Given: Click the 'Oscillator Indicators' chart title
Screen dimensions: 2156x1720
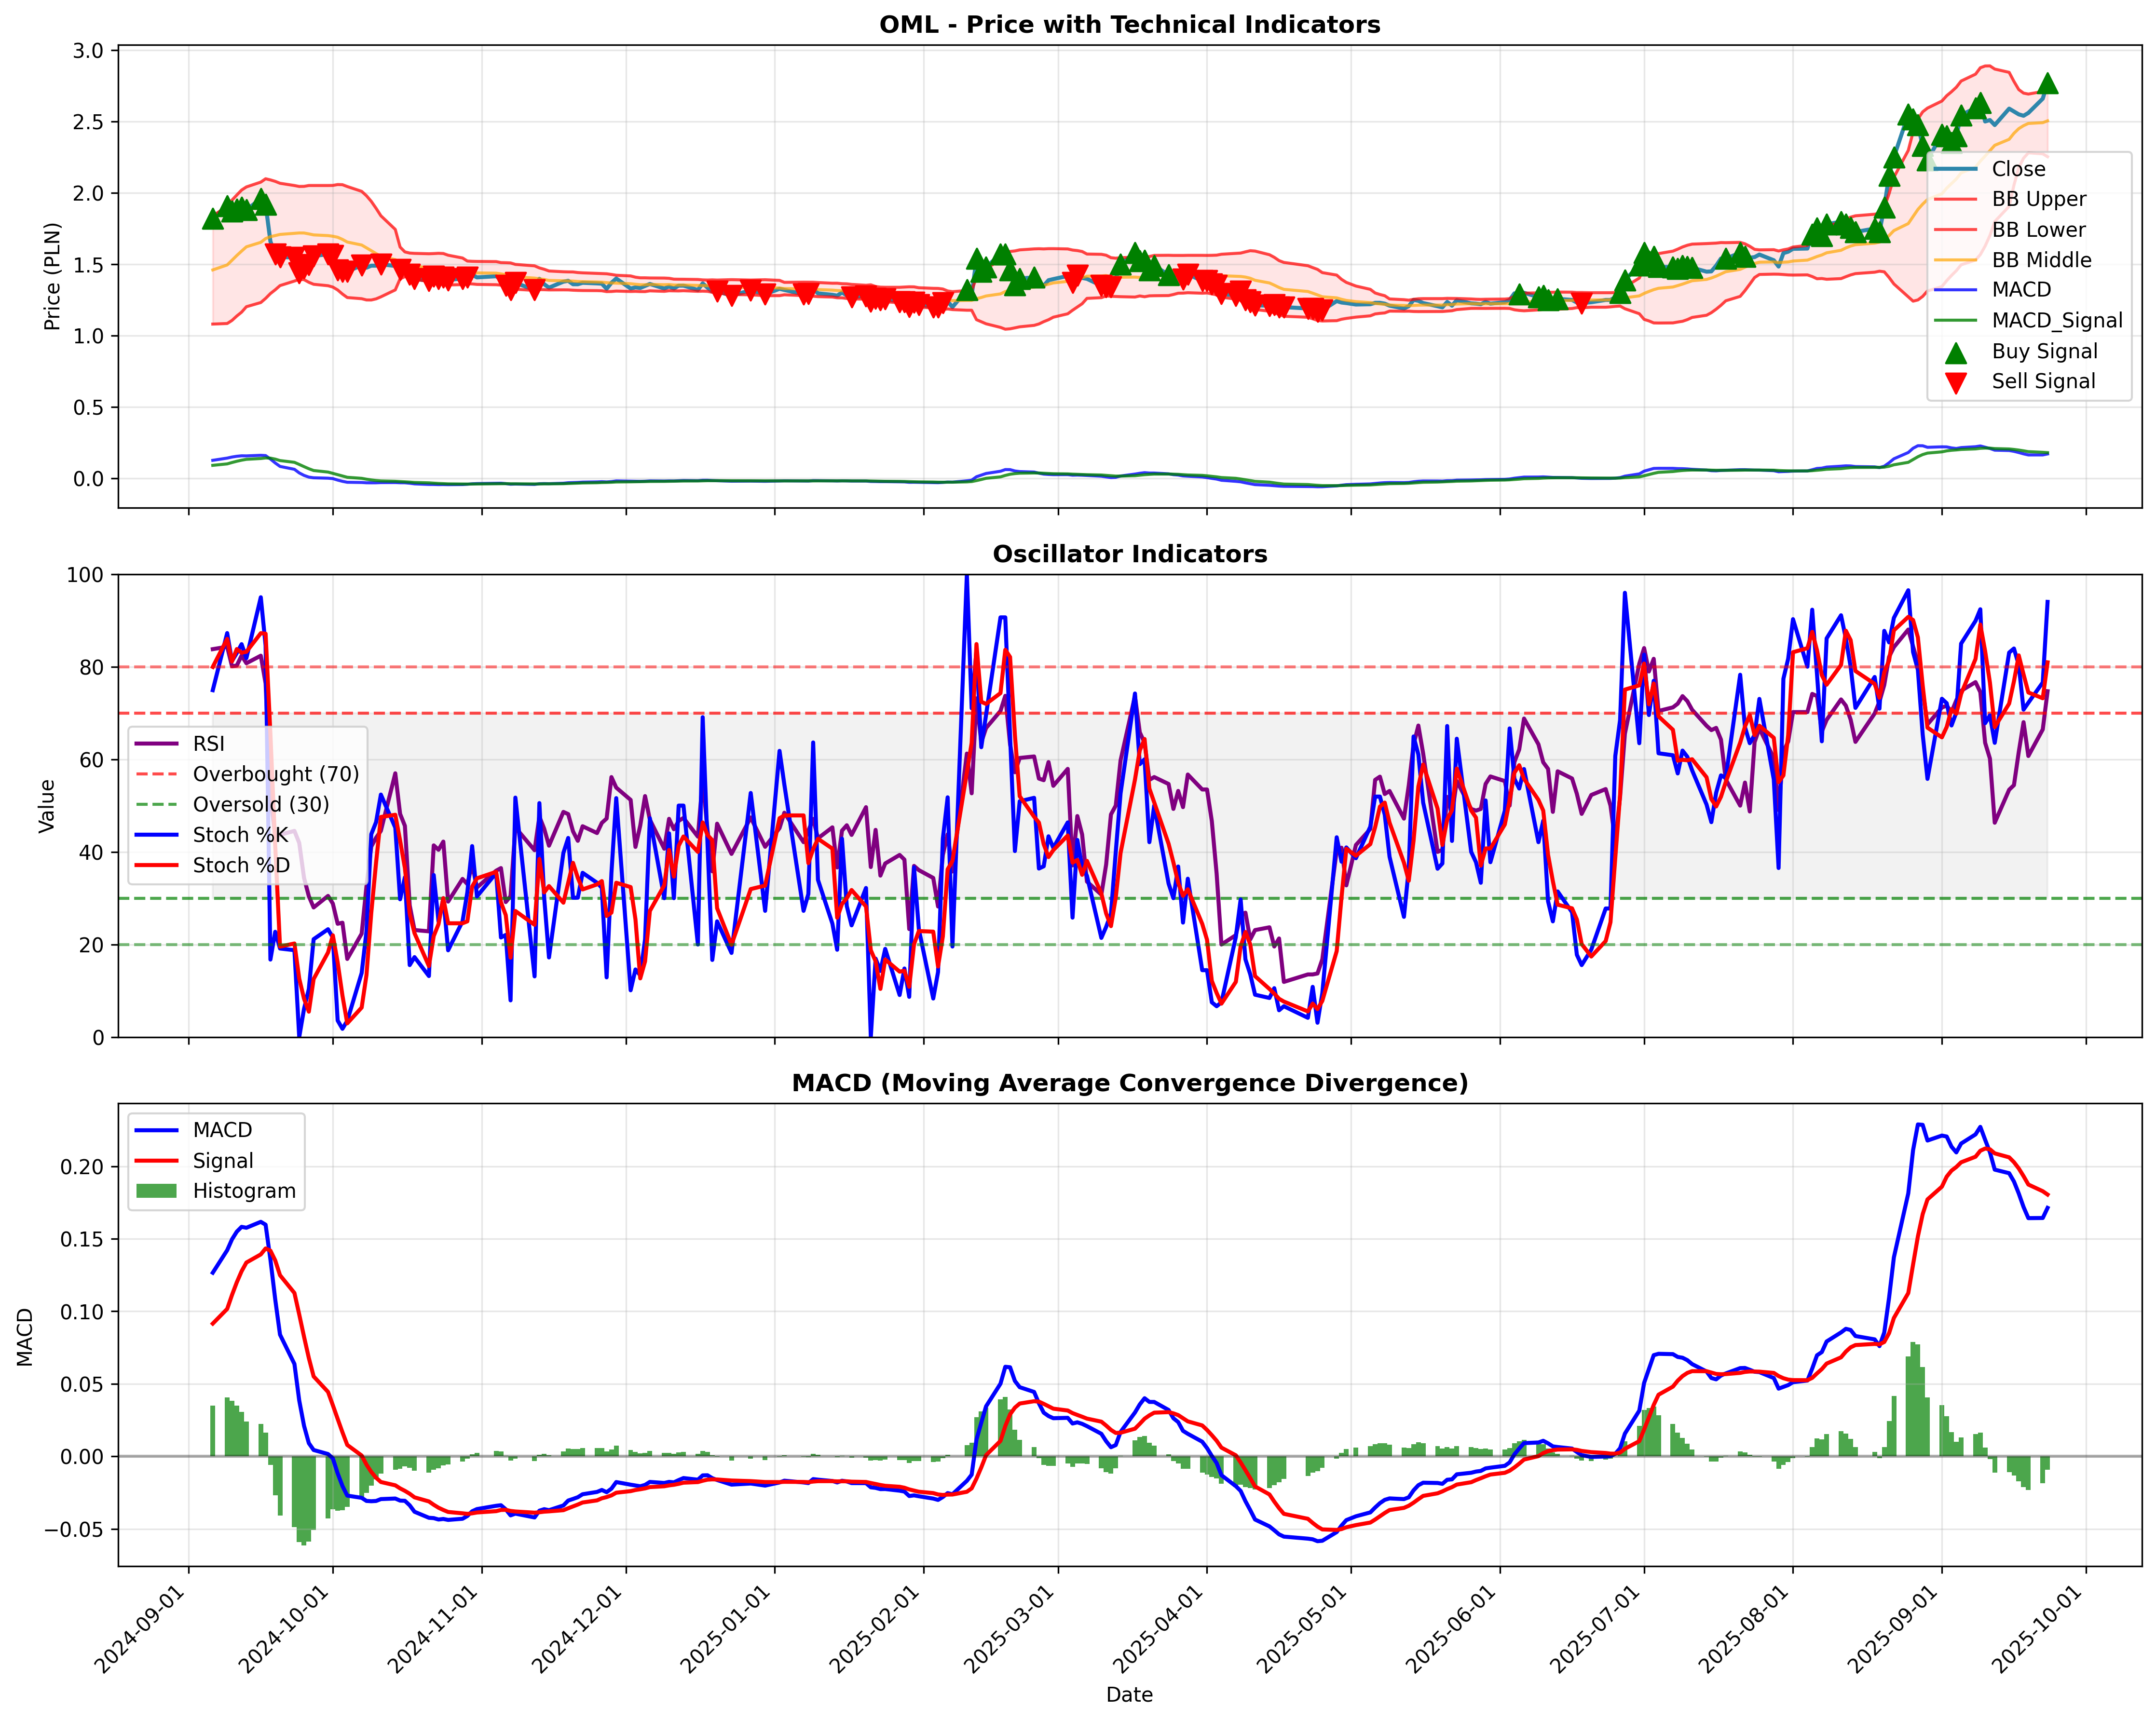Looking at the screenshot, I should (x=1129, y=554).
